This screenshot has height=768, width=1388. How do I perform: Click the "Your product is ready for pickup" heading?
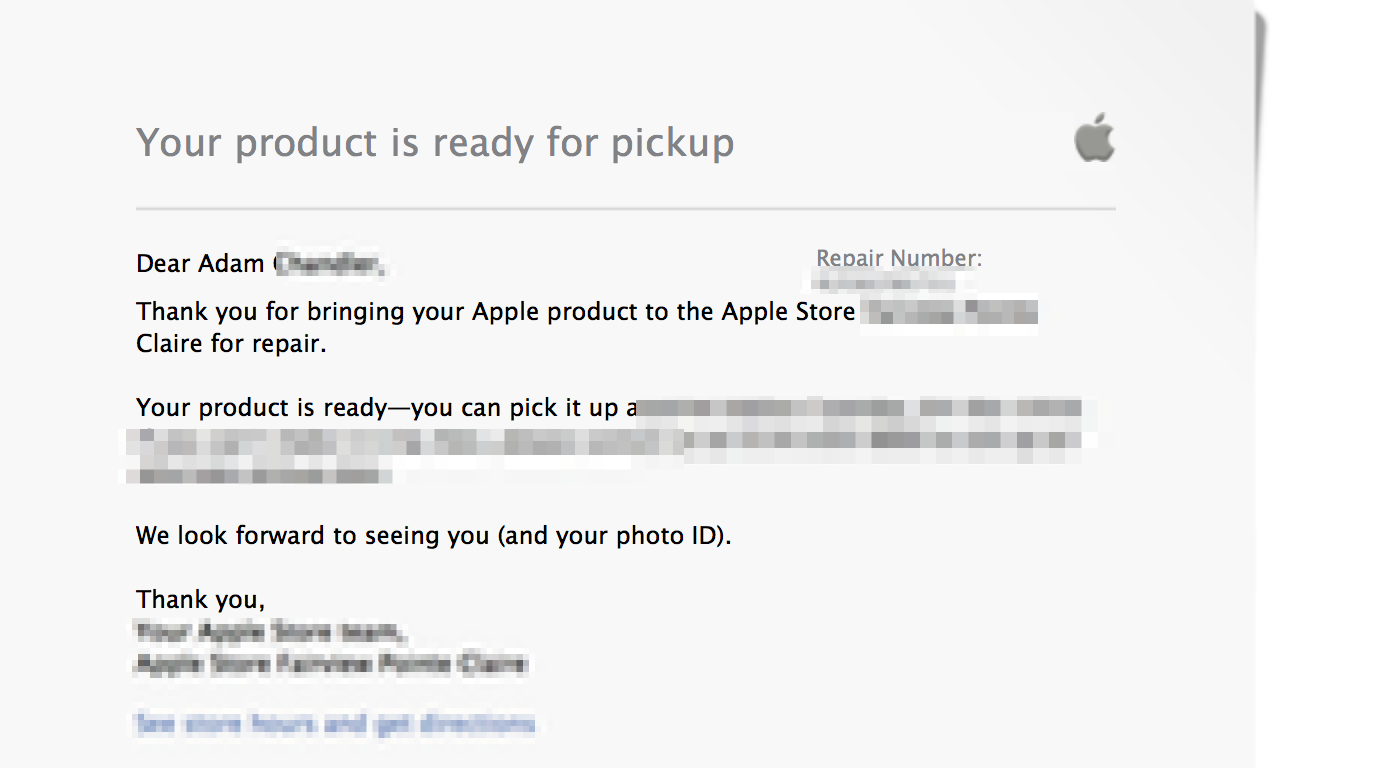pyautogui.click(x=435, y=143)
